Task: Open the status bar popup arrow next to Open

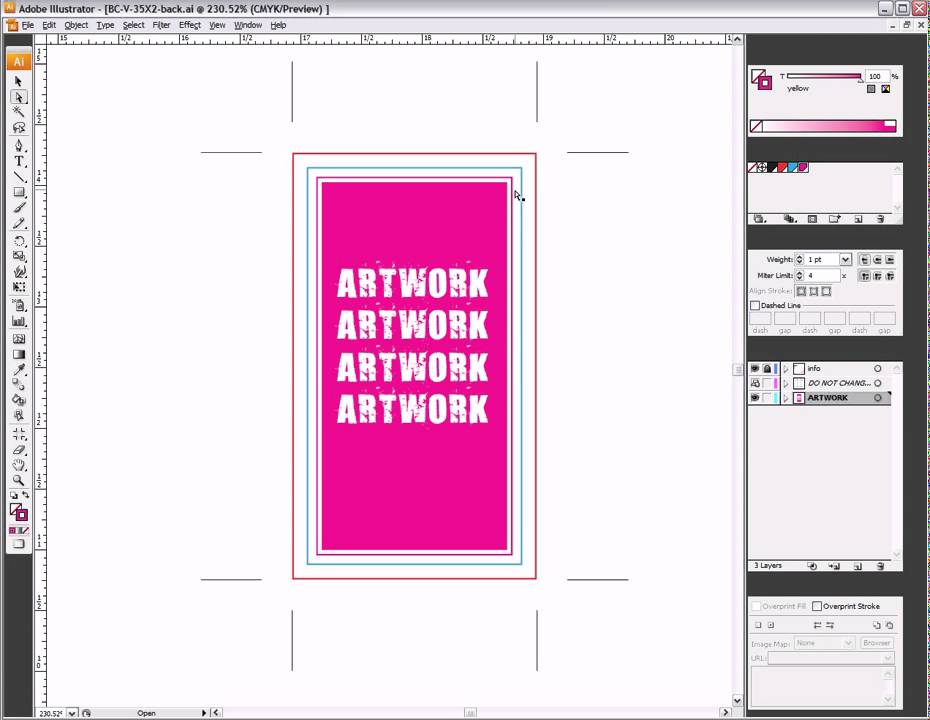Action: [203, 713]
